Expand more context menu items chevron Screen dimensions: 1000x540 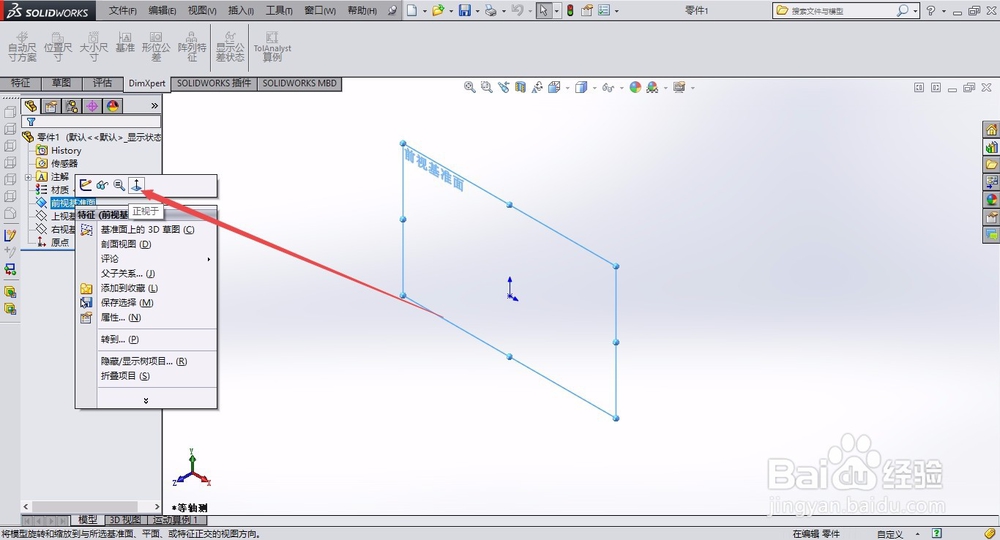click(146, 400)
